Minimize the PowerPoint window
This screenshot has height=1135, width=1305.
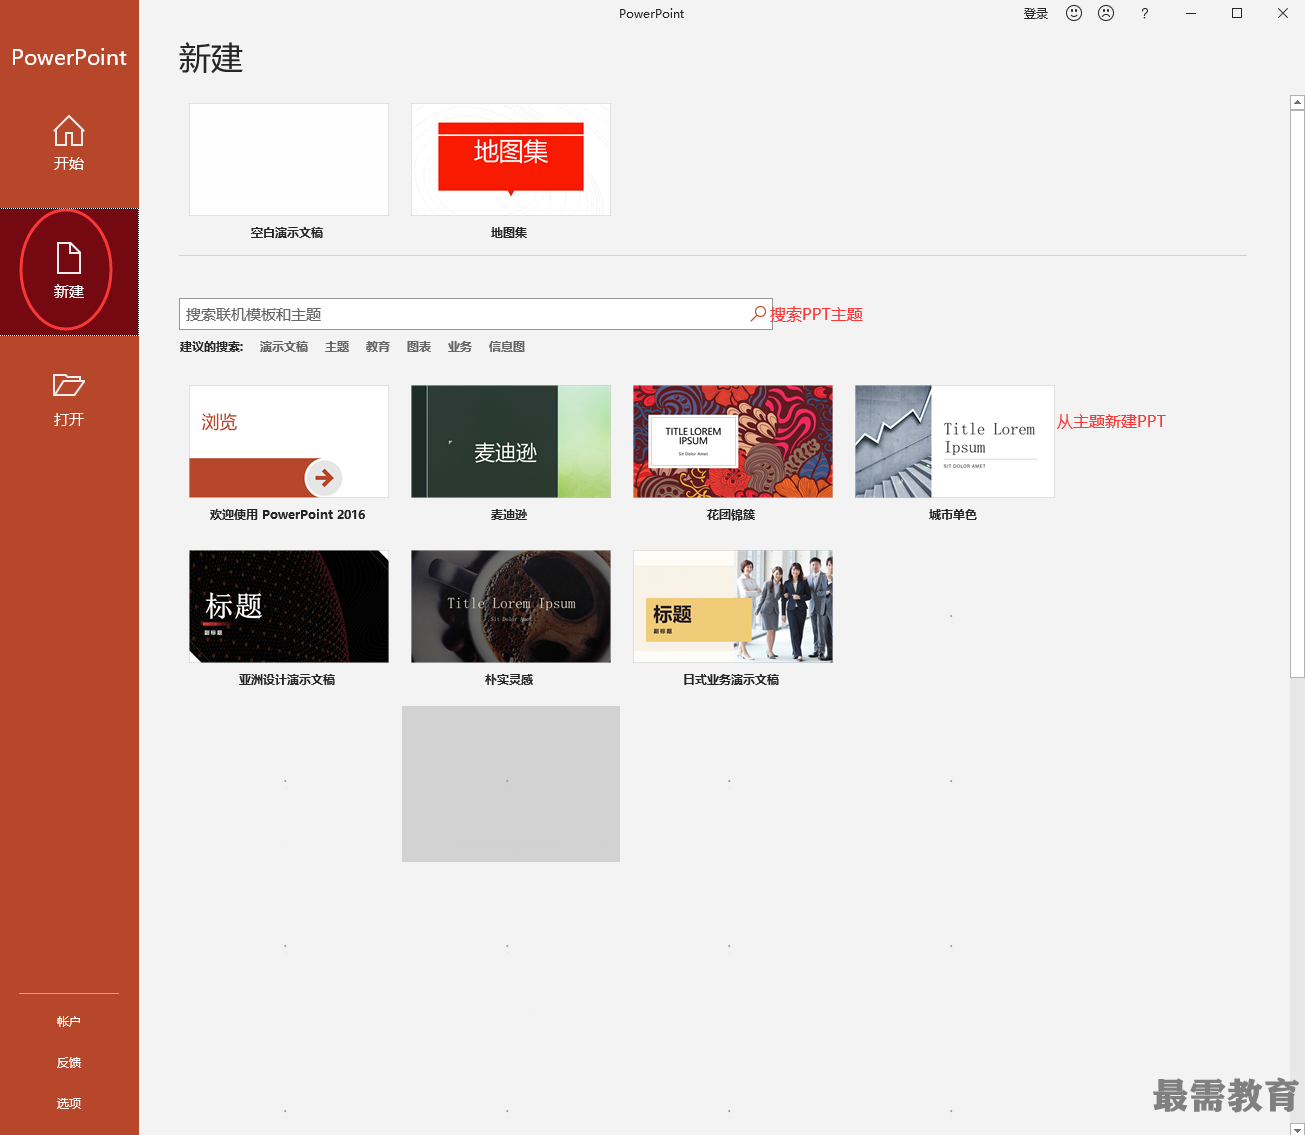coord(1191,13)
